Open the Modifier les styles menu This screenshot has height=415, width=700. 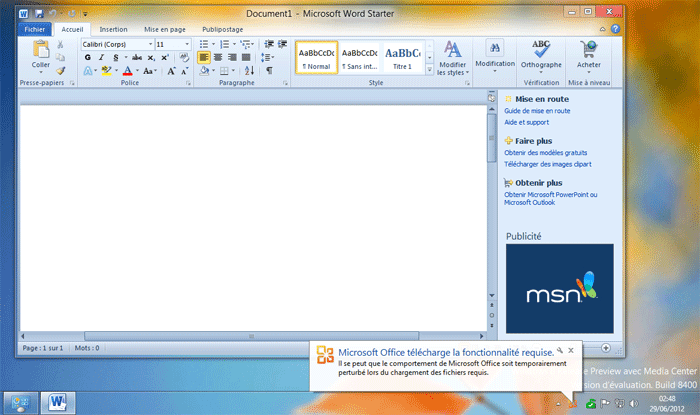click(x=453, y=58)
